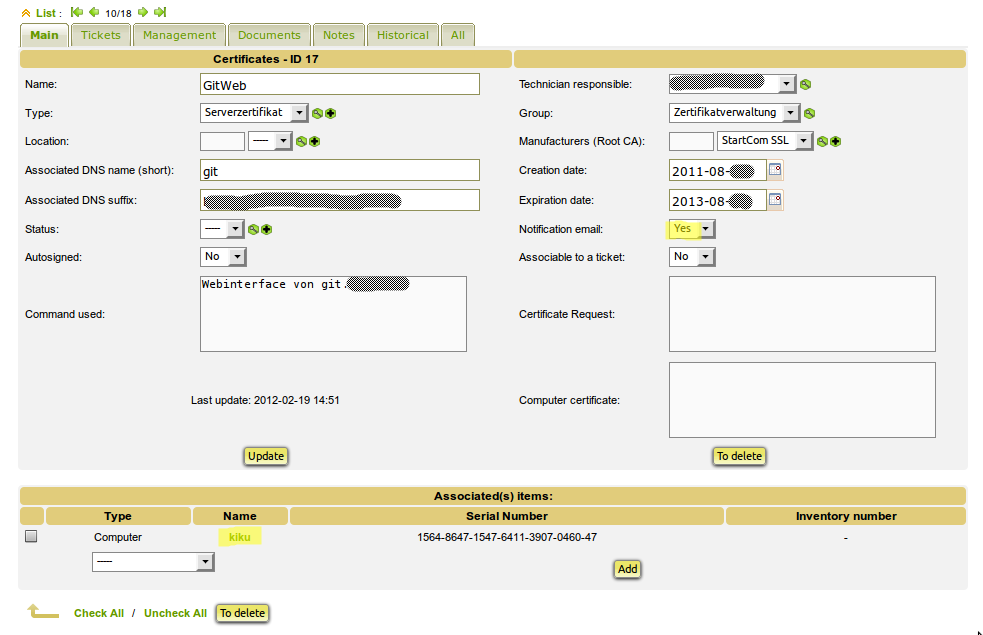Click the add icon beside Manufacturers dropdown
This screenshot has height=635, width=983.
pos(835,142)
